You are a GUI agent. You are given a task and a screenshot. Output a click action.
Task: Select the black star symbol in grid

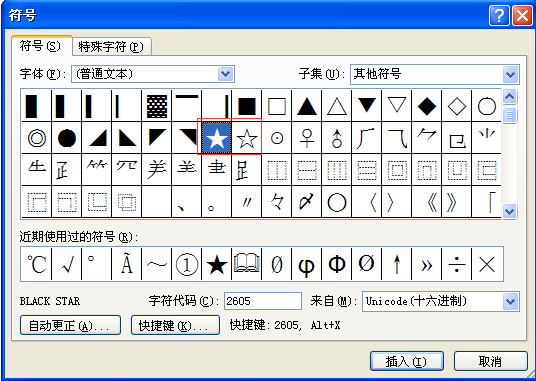coord(216,138)
